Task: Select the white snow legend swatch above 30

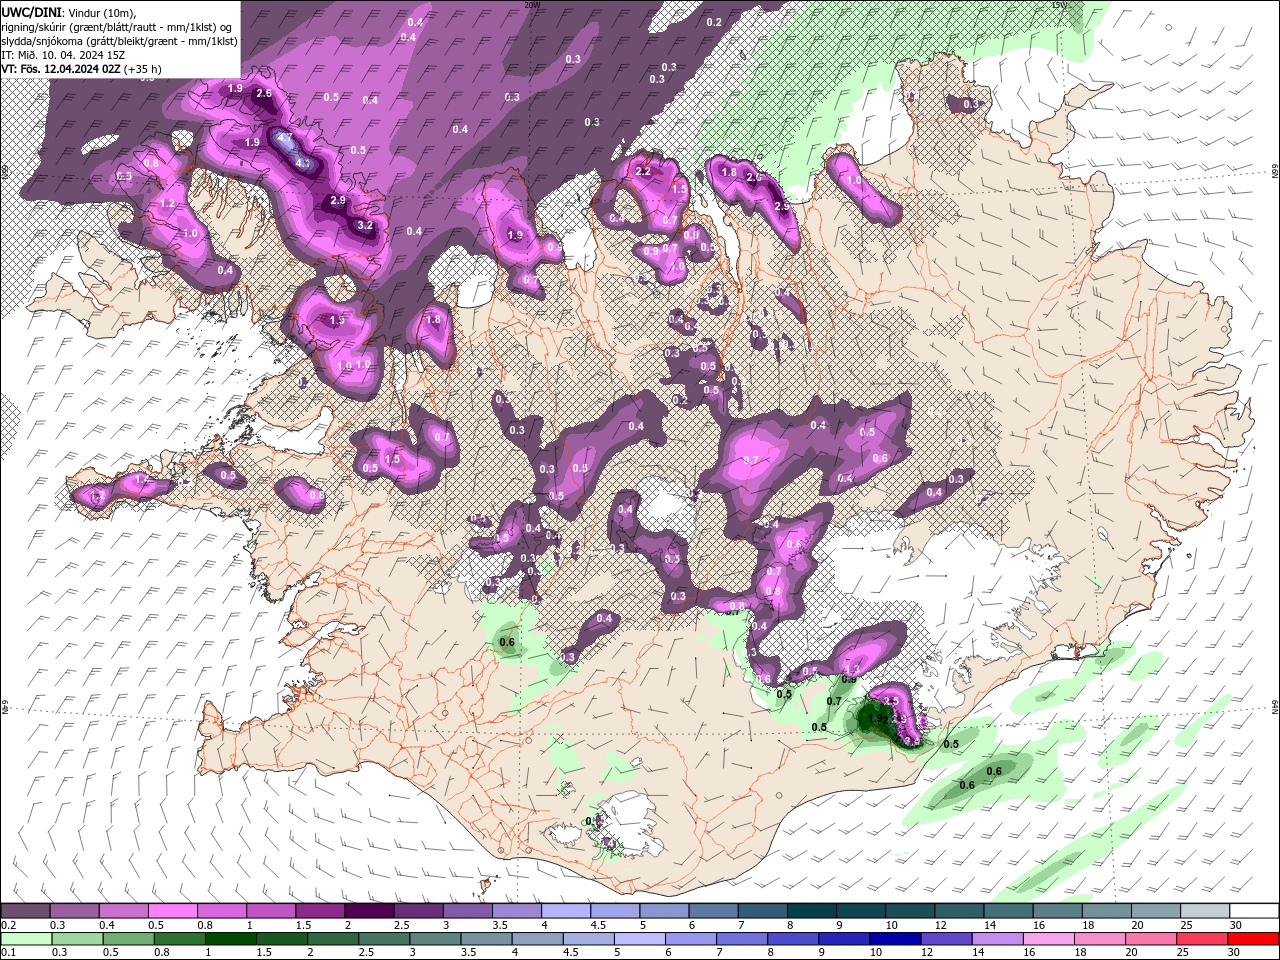Action: [x=1253, y=911]
